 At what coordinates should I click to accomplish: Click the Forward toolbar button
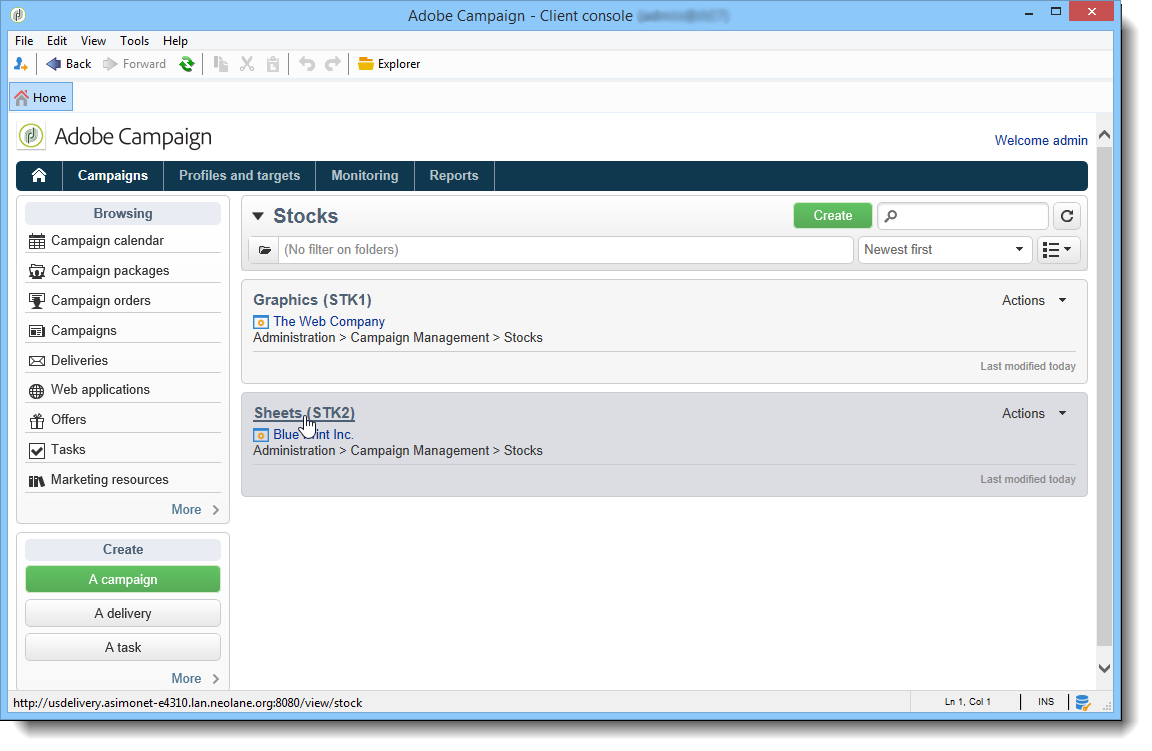click(134, 64)
